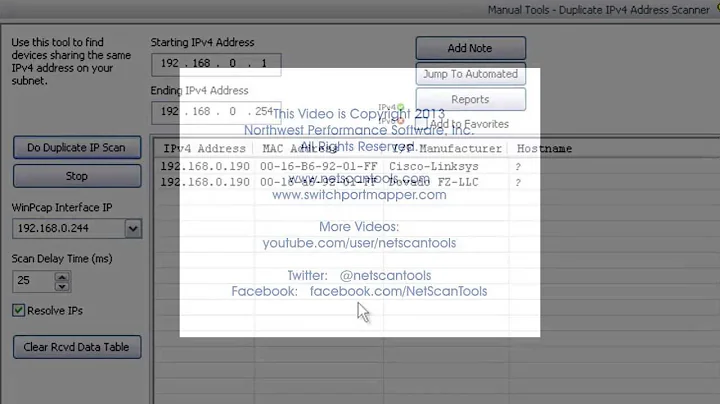
Task: Click the Stop button
Action: coord(77,176)
